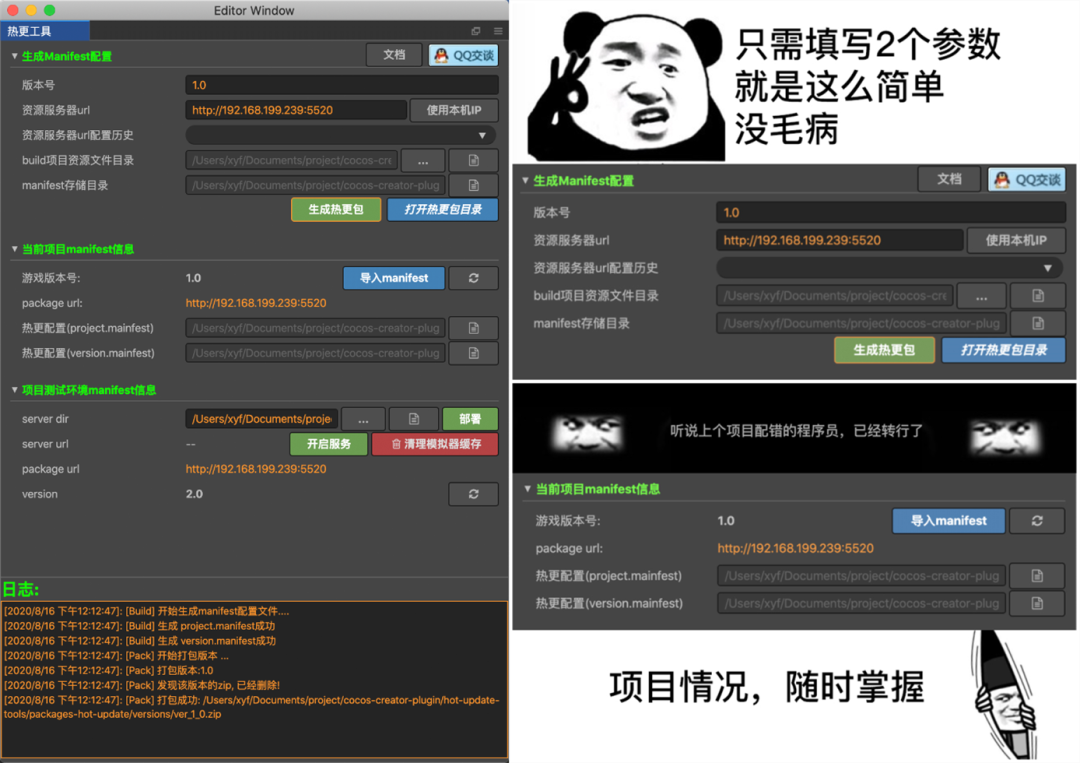Image resolution: width=1080 pixels, height=763 pixels.
Task: Collapse the 生成Manifest配置 section in Editor Window
Action: [14, 56]
